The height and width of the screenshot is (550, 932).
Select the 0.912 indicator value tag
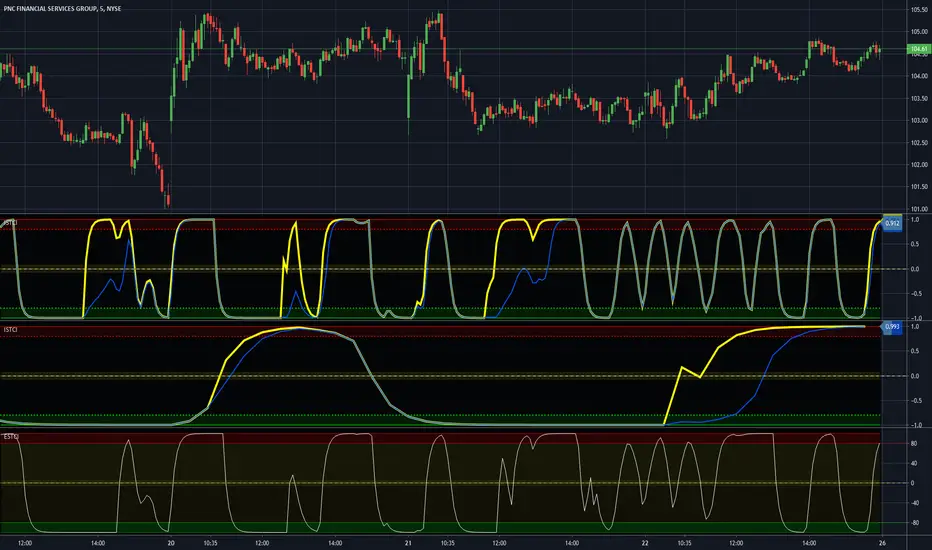click(x=892, y=225)
